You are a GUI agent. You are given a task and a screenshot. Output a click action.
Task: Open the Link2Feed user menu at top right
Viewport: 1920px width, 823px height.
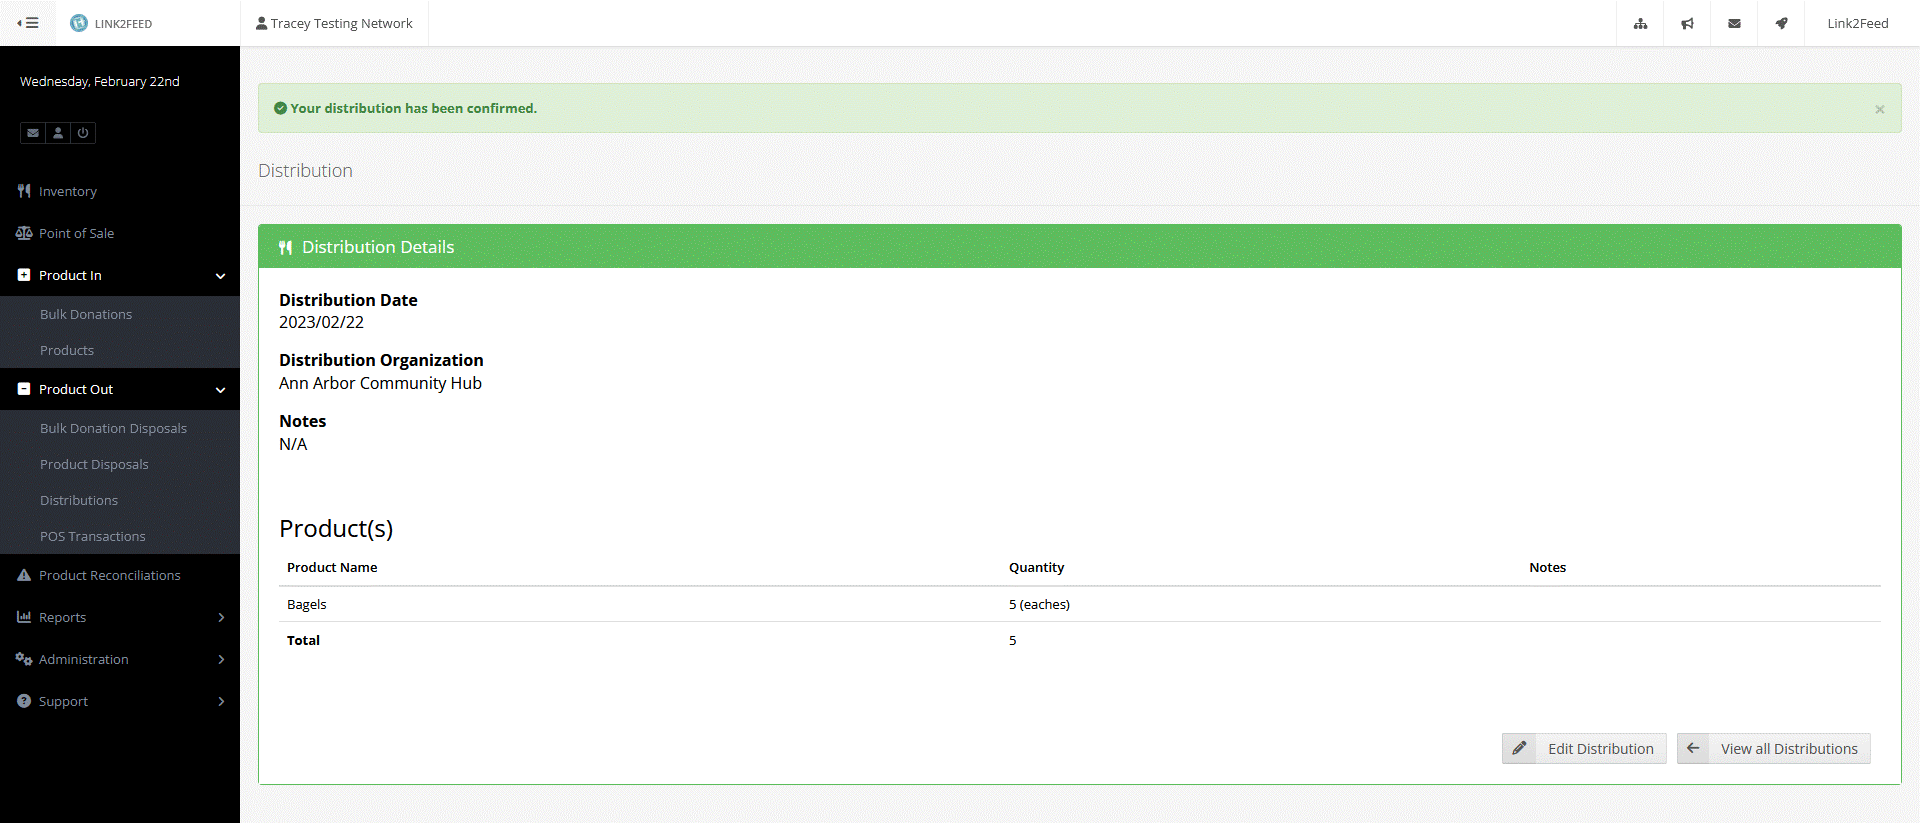click(1857, 23)
